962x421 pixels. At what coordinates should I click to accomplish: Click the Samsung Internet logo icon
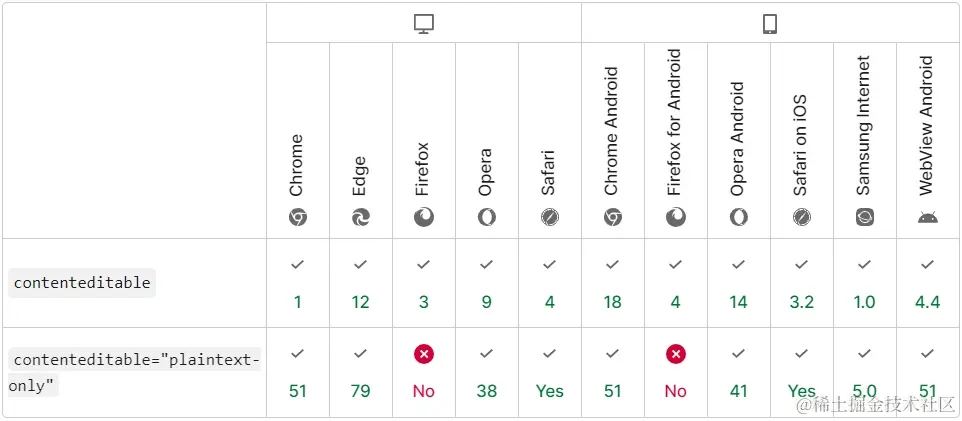click(x=865, y=217)
